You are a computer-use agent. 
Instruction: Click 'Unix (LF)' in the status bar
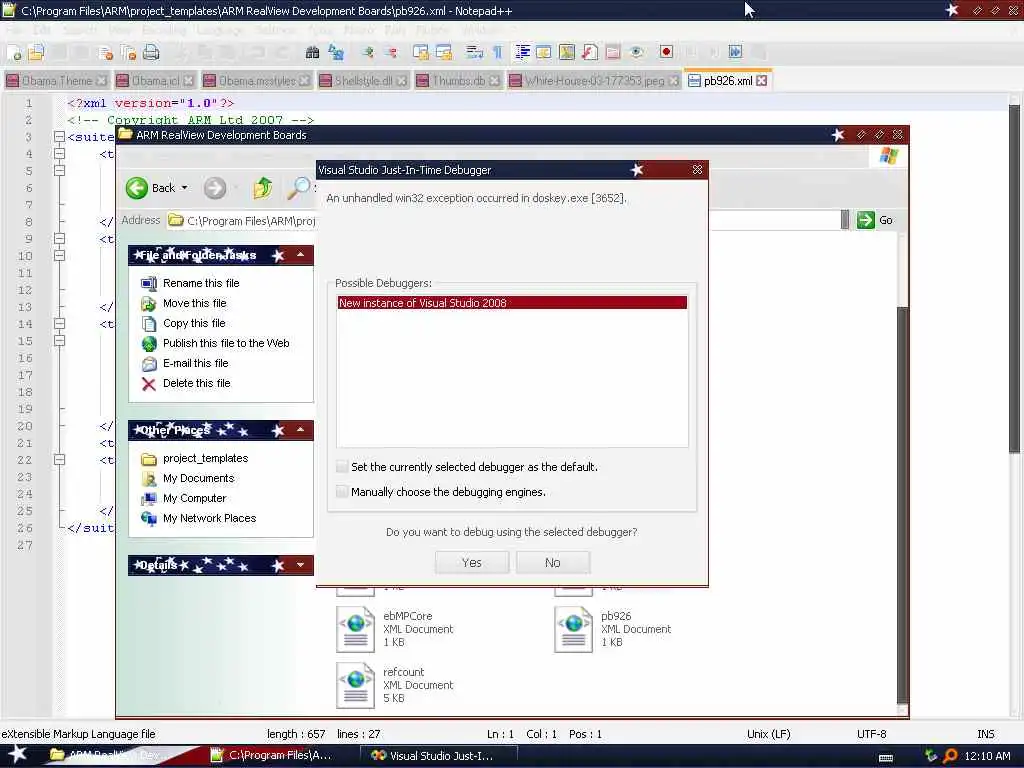[768, 734]
